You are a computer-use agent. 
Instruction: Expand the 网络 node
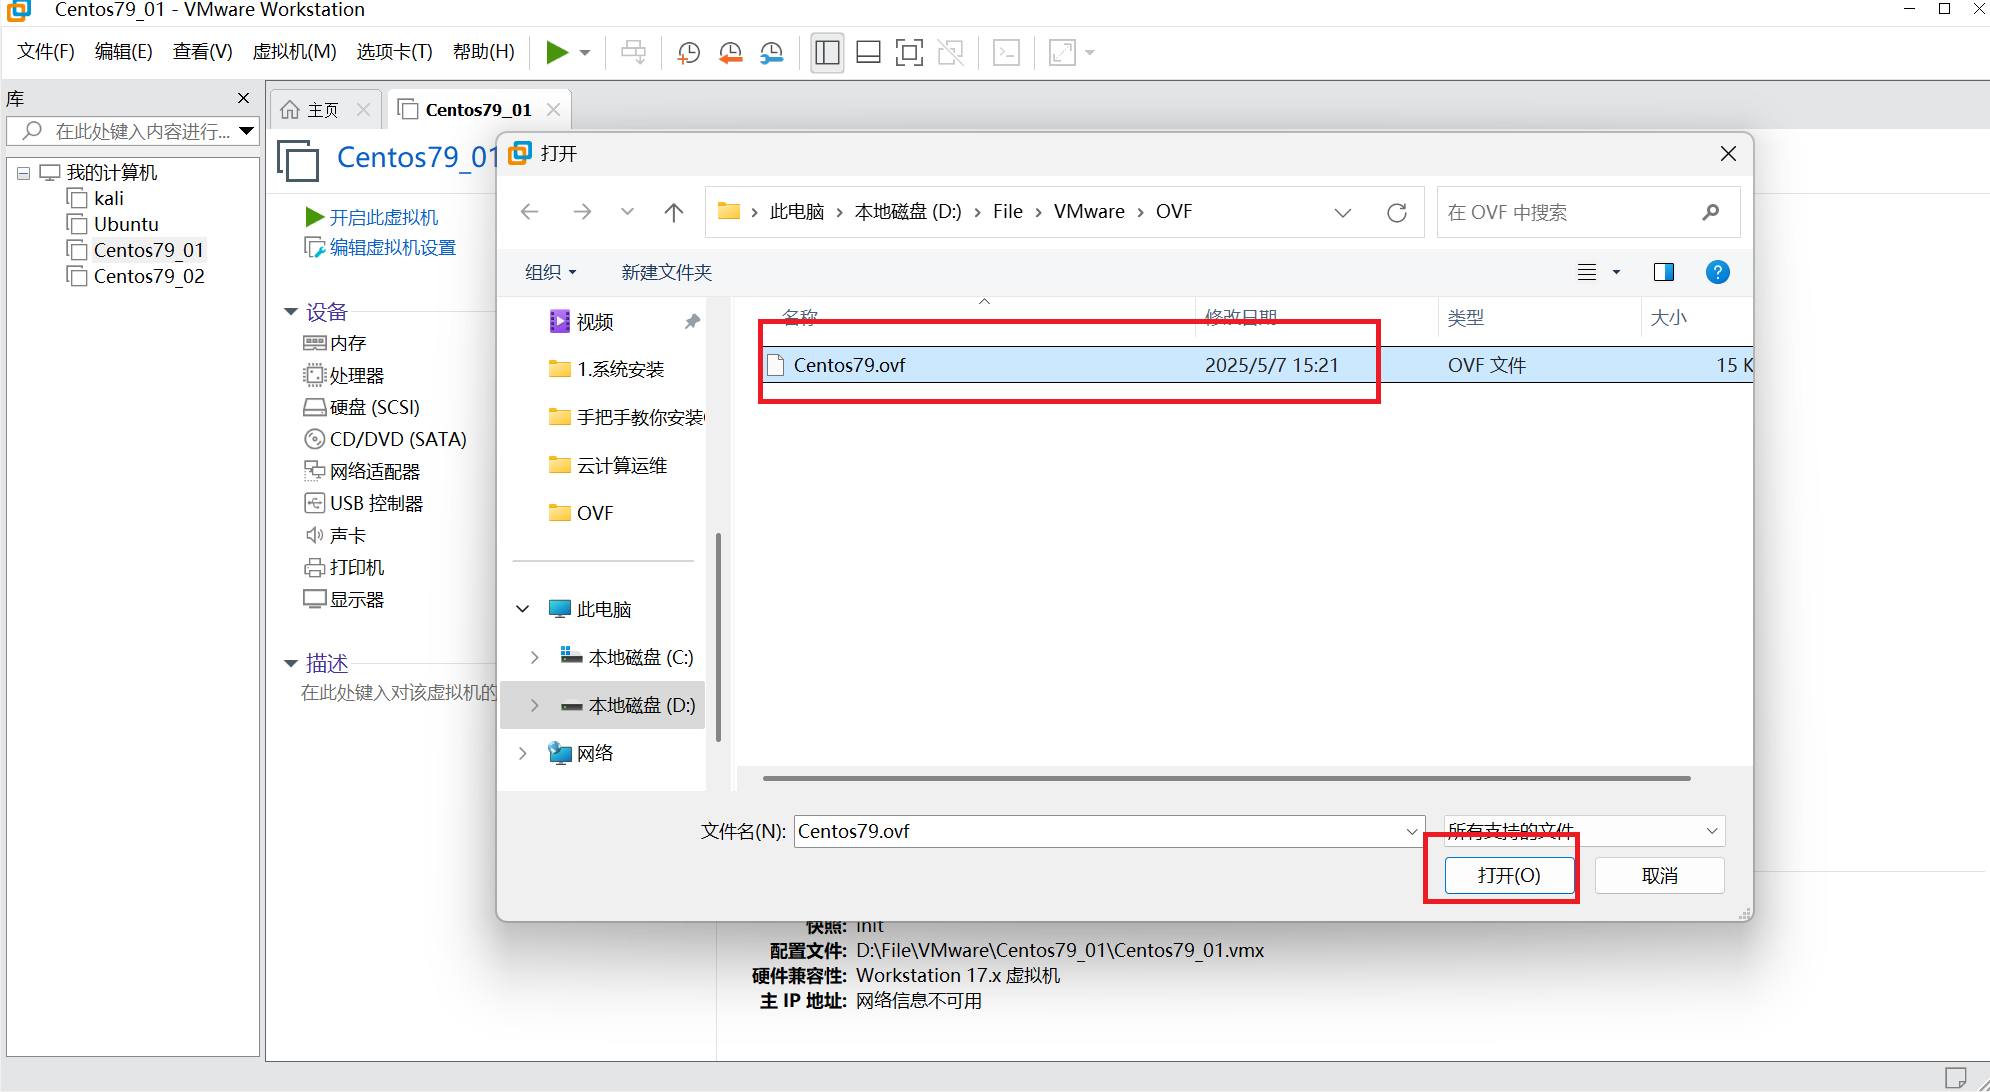coord(523,753)
